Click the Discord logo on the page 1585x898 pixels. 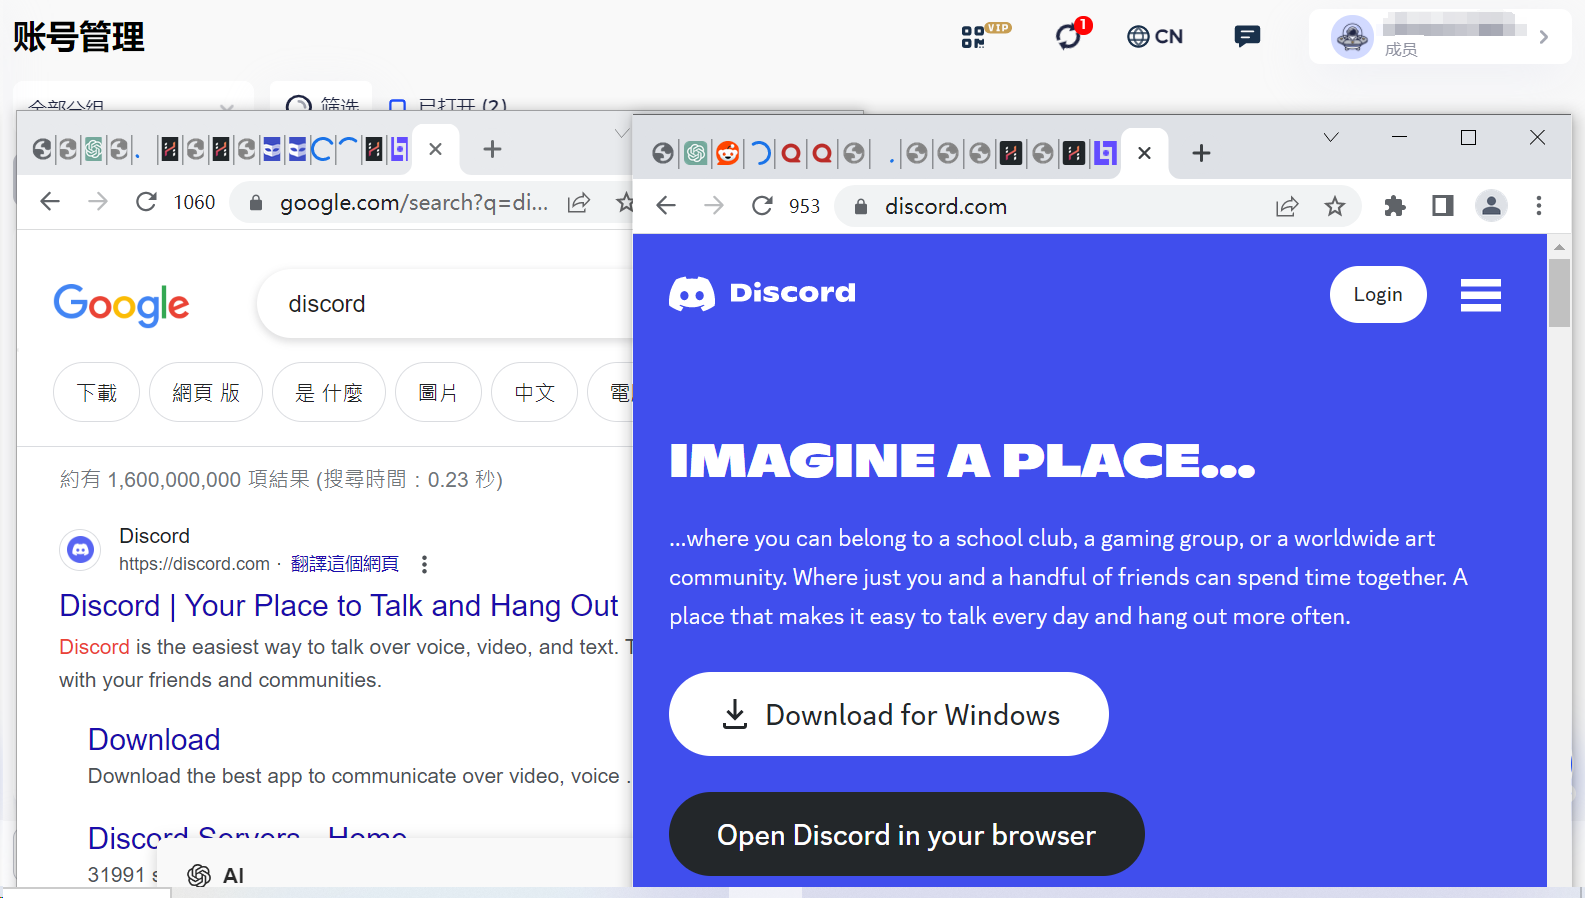pos(762,293)
